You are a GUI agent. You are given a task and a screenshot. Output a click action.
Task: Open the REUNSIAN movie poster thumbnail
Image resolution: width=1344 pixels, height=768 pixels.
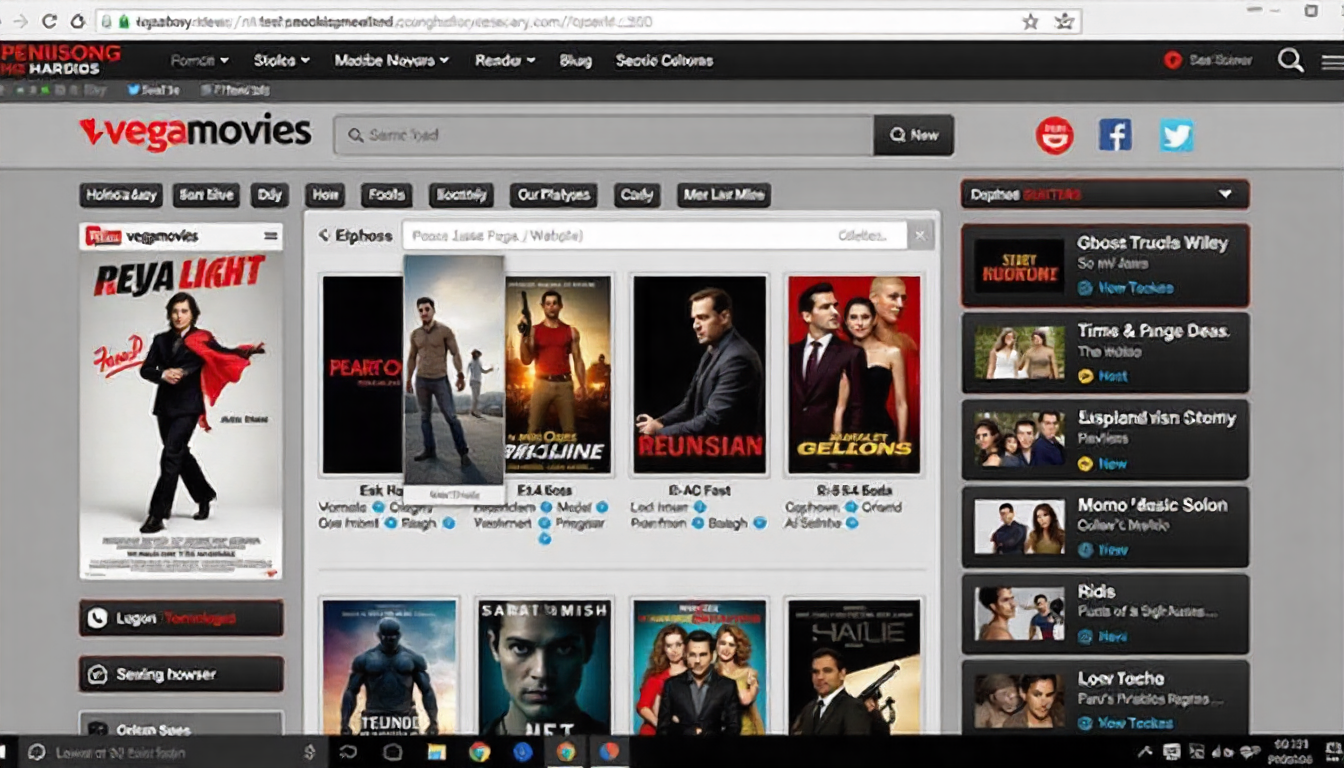(x=700, y=375)
